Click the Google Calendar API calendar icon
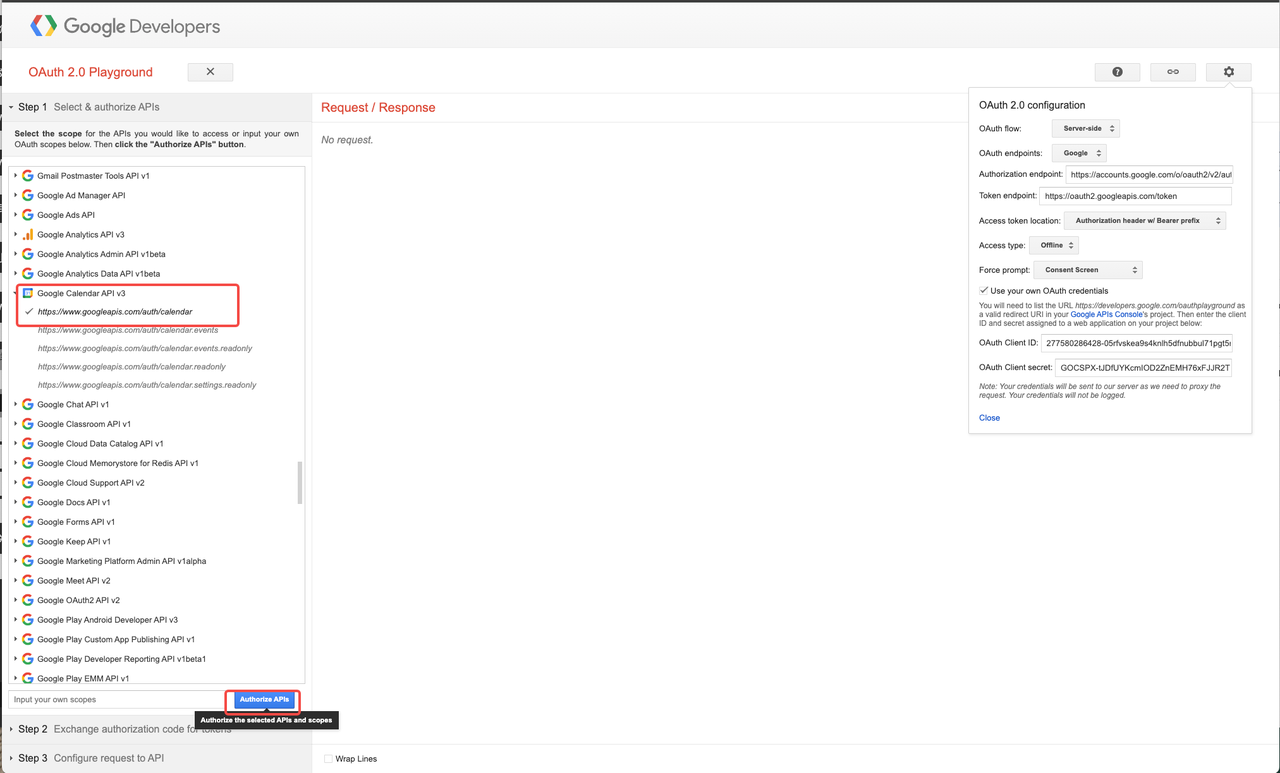1280x773 pixels. [28, 293]
